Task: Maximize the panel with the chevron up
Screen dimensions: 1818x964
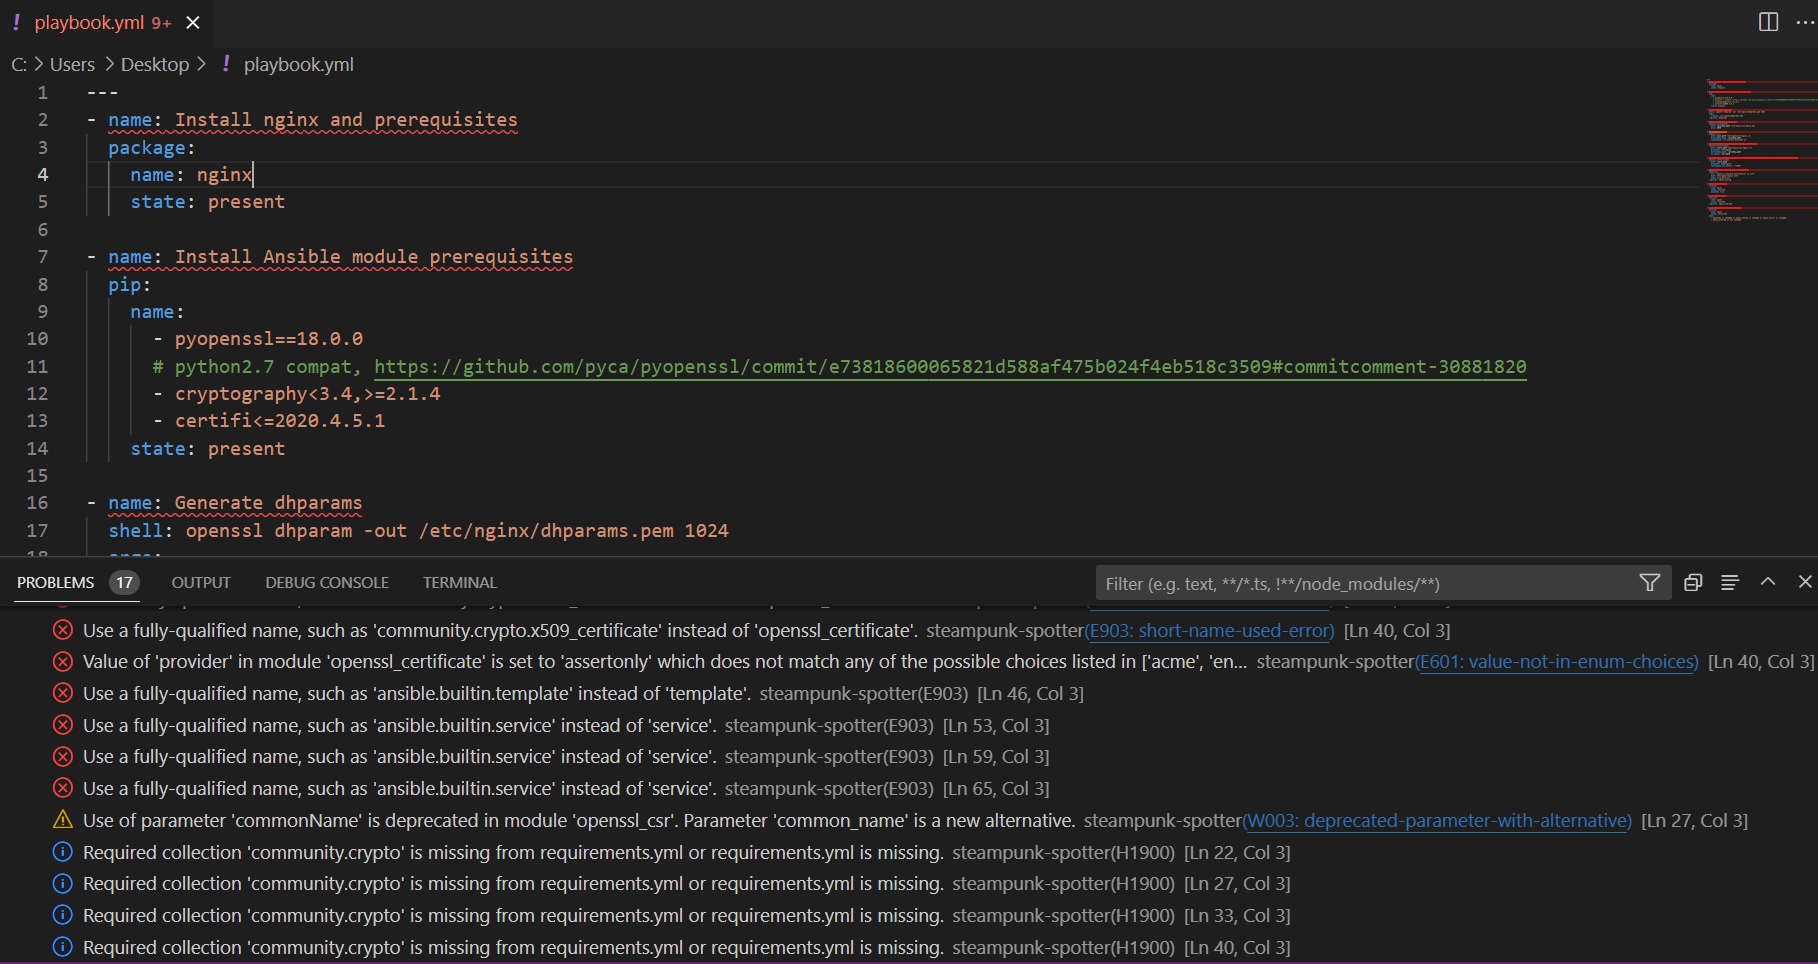Action: pyautogui.click(x=1768, y=582)
